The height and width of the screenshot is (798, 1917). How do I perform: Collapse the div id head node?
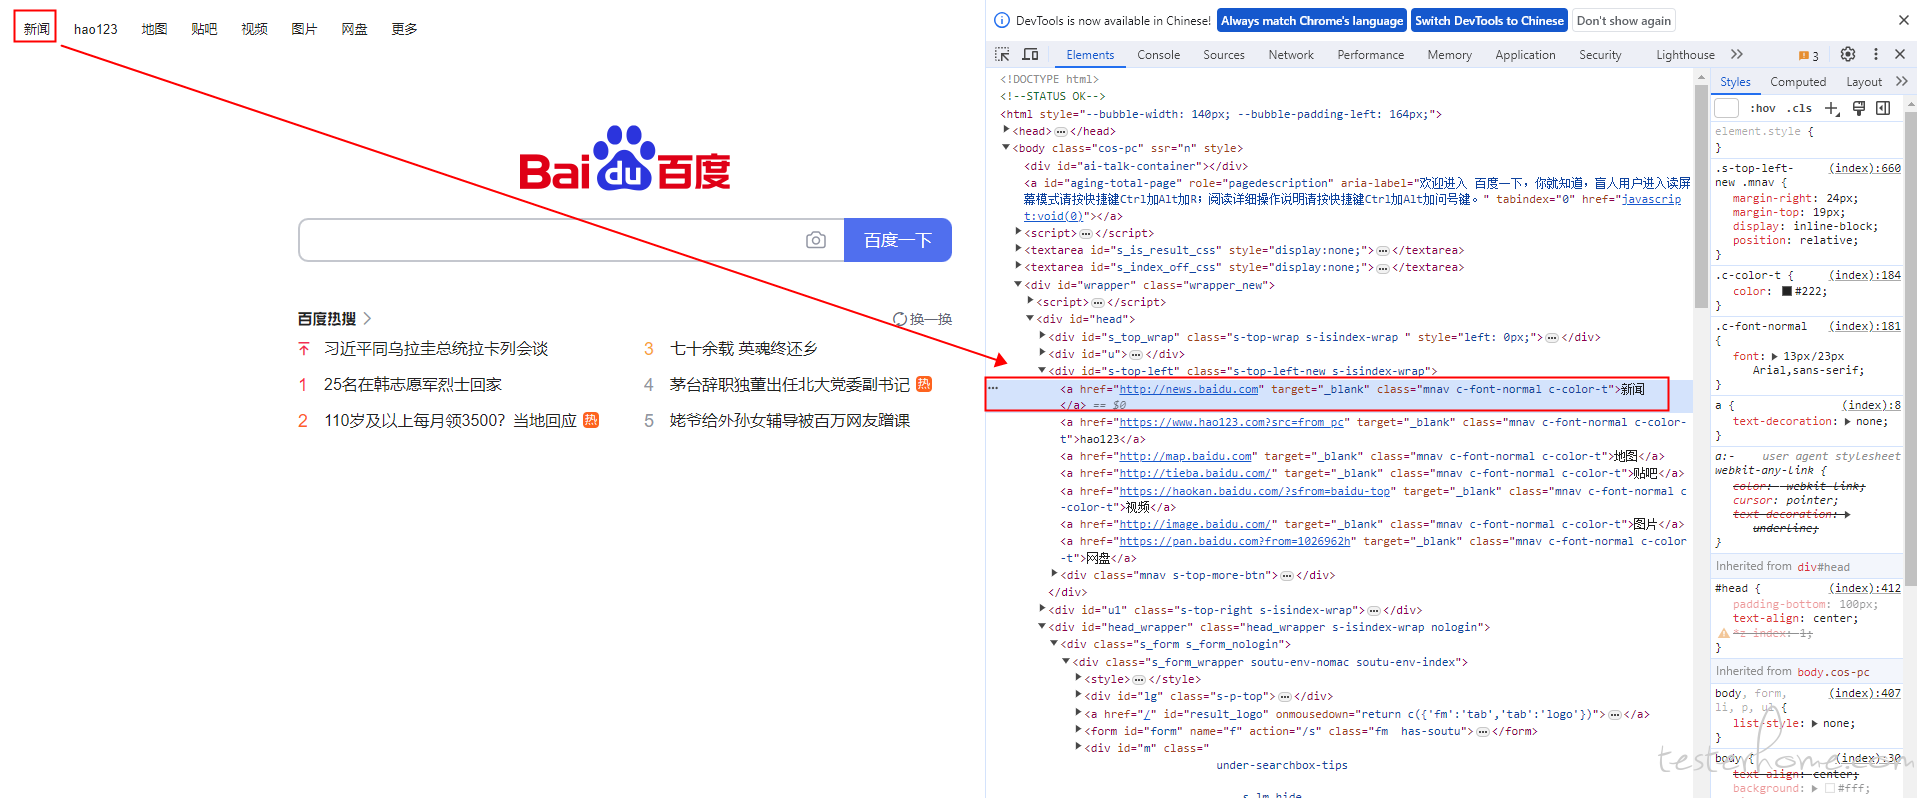tap(1031, 318)
